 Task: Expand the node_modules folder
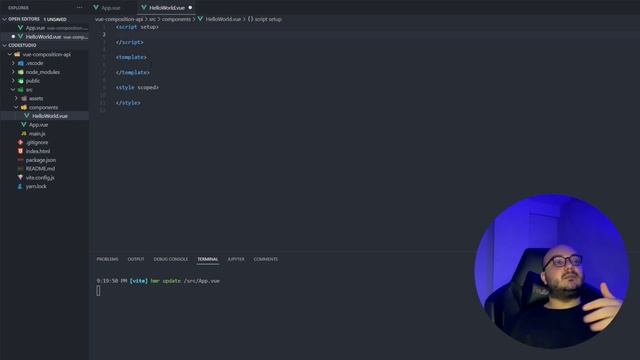point(13,72)
